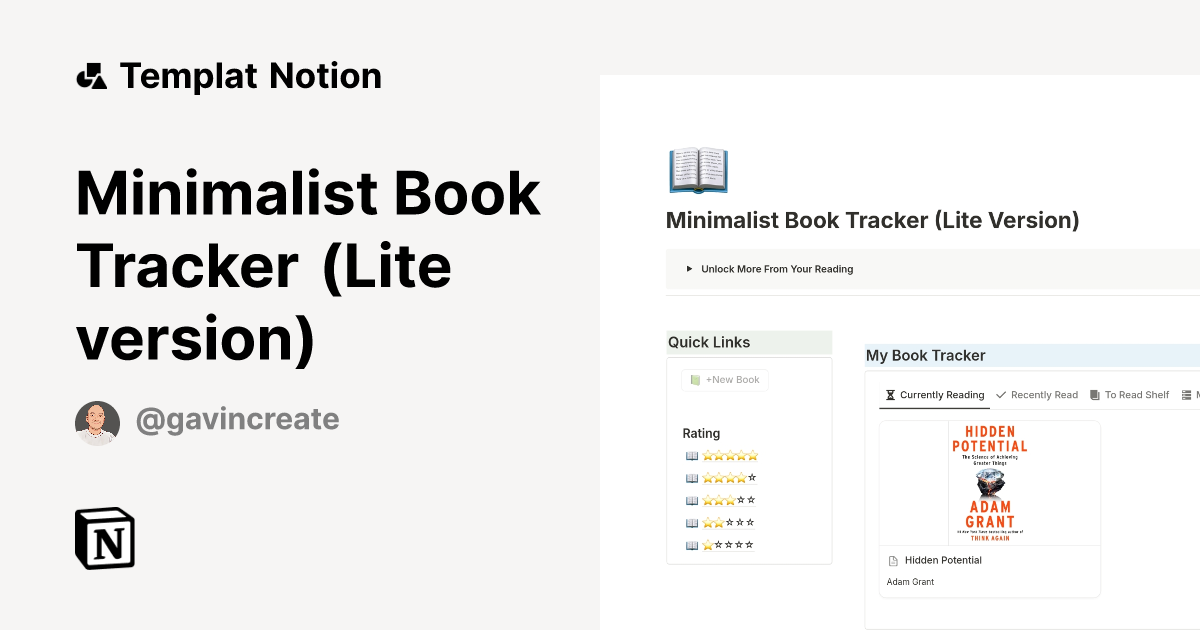Click the +New Book button
1200x630 pixels.
click(725, 380)
